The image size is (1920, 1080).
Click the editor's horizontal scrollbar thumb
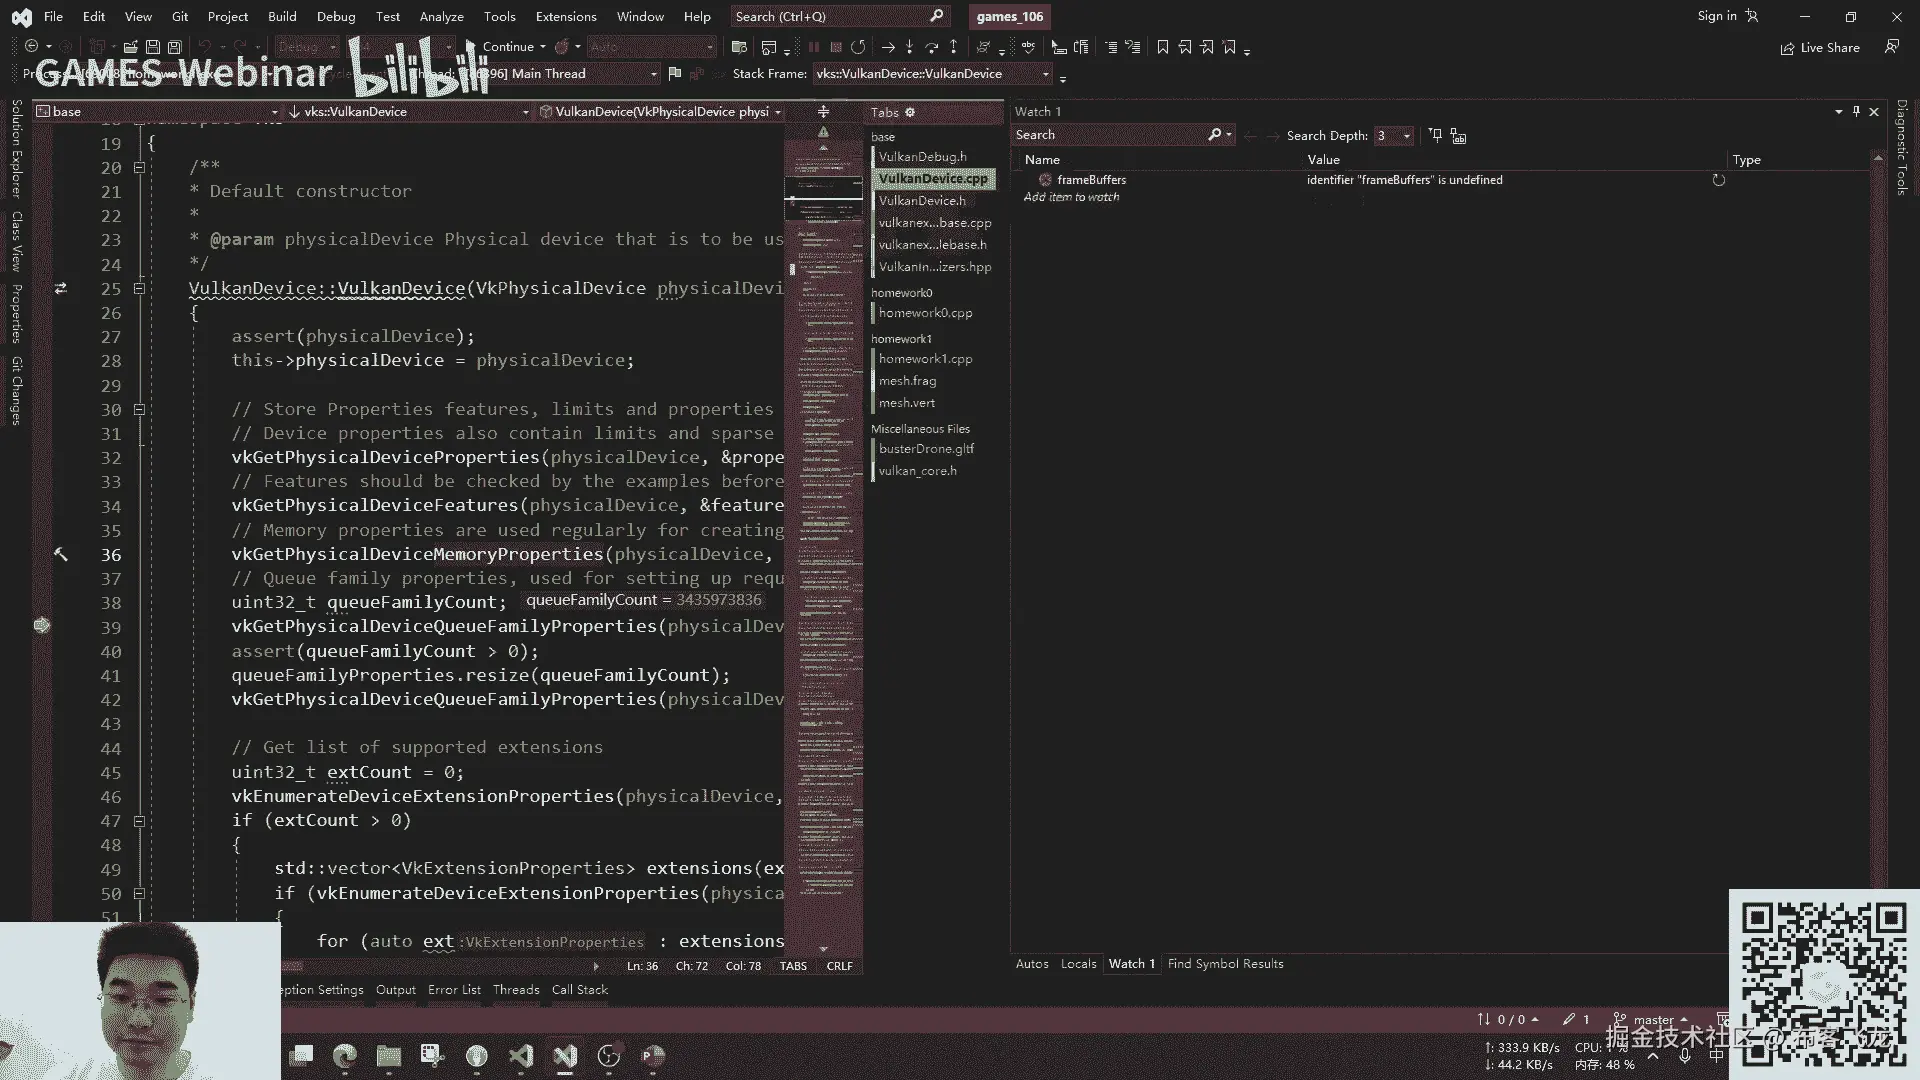click(292, 966)
